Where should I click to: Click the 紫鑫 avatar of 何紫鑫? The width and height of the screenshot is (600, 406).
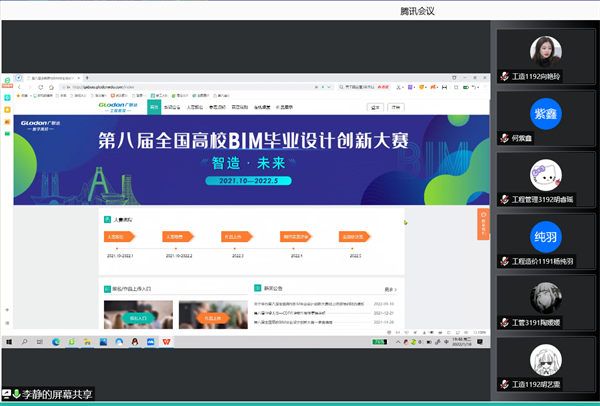[546, 114]
